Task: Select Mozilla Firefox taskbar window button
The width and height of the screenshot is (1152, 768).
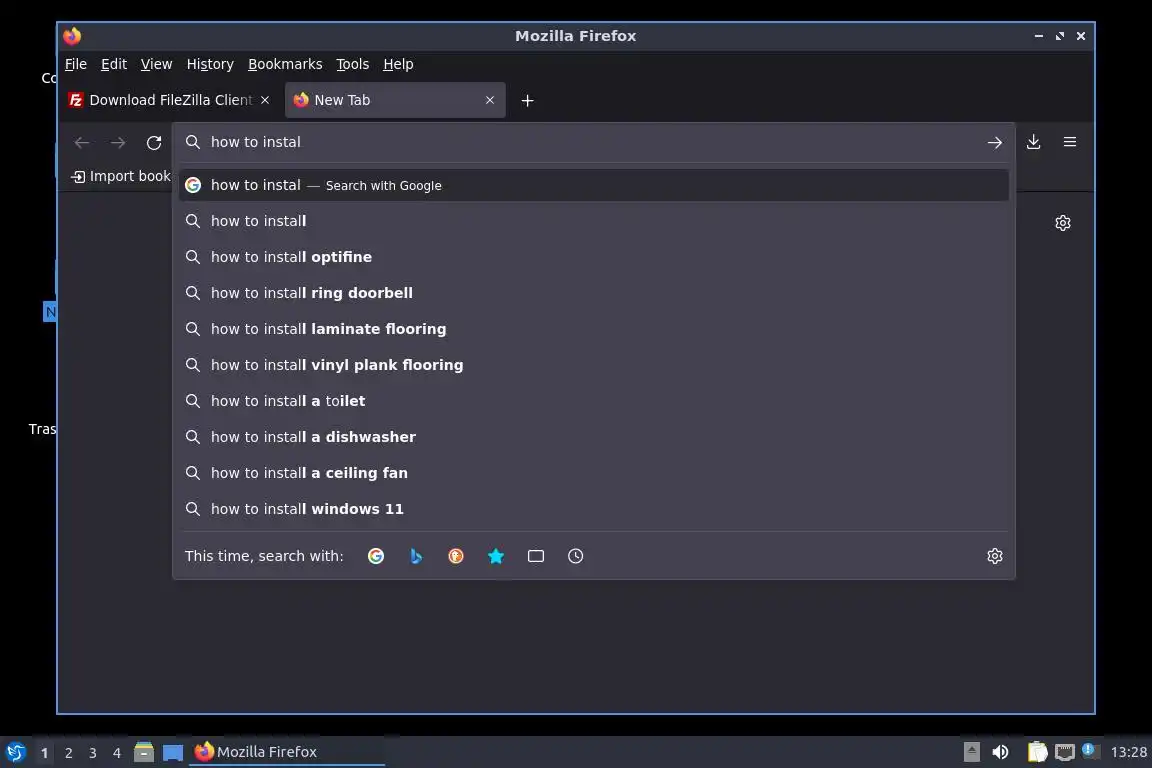Action: pos(287,752)
